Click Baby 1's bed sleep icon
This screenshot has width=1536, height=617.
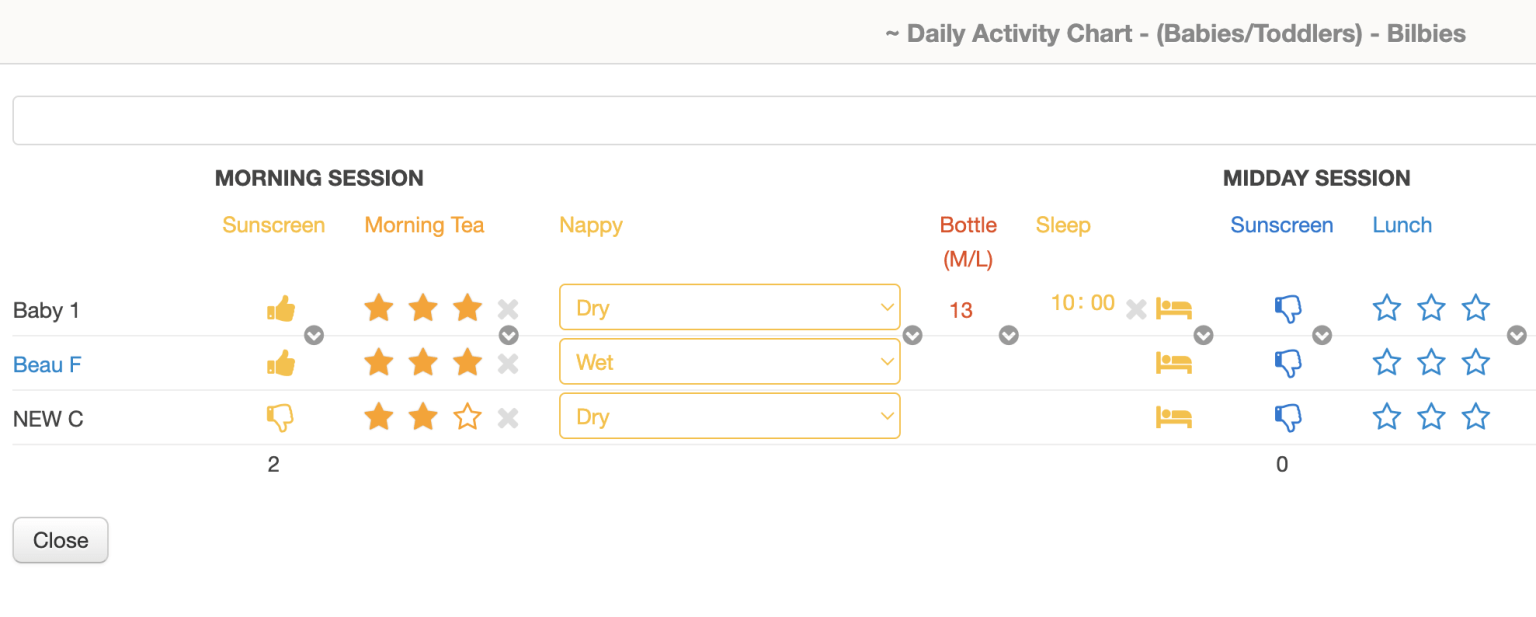tap(1174, 309)
